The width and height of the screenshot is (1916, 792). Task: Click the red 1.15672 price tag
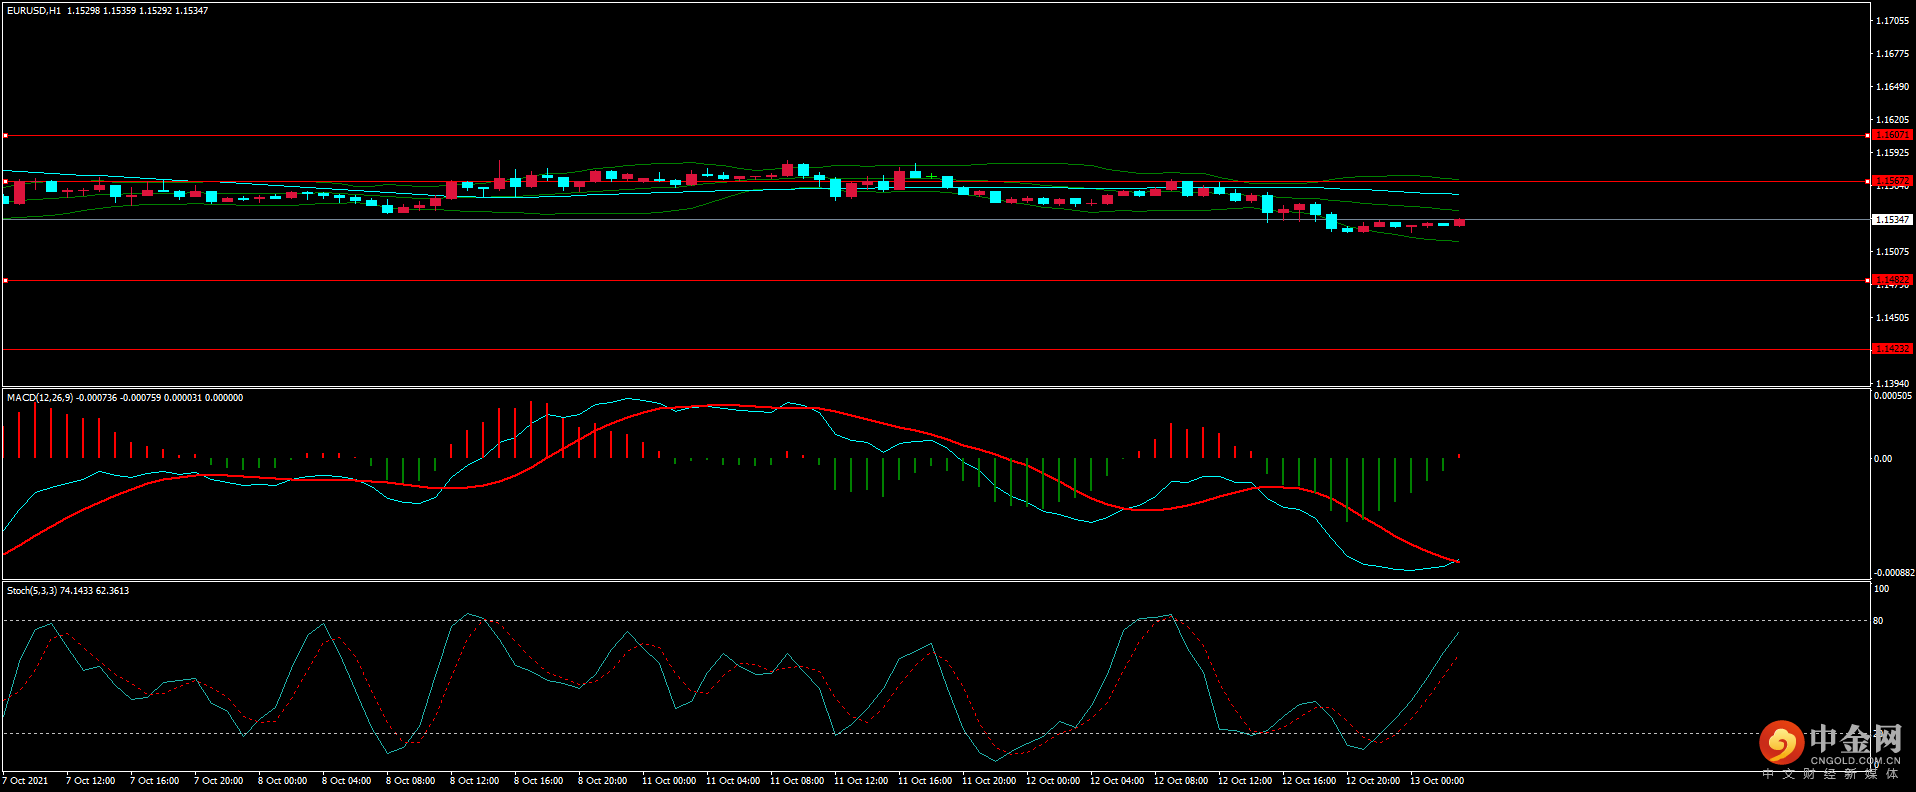point(1891,181)
